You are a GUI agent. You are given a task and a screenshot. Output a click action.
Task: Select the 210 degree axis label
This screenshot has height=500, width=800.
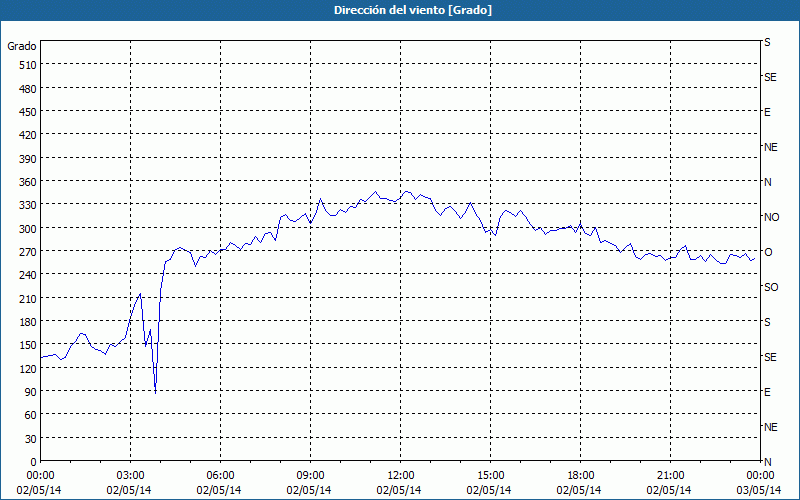coord(29,298)
